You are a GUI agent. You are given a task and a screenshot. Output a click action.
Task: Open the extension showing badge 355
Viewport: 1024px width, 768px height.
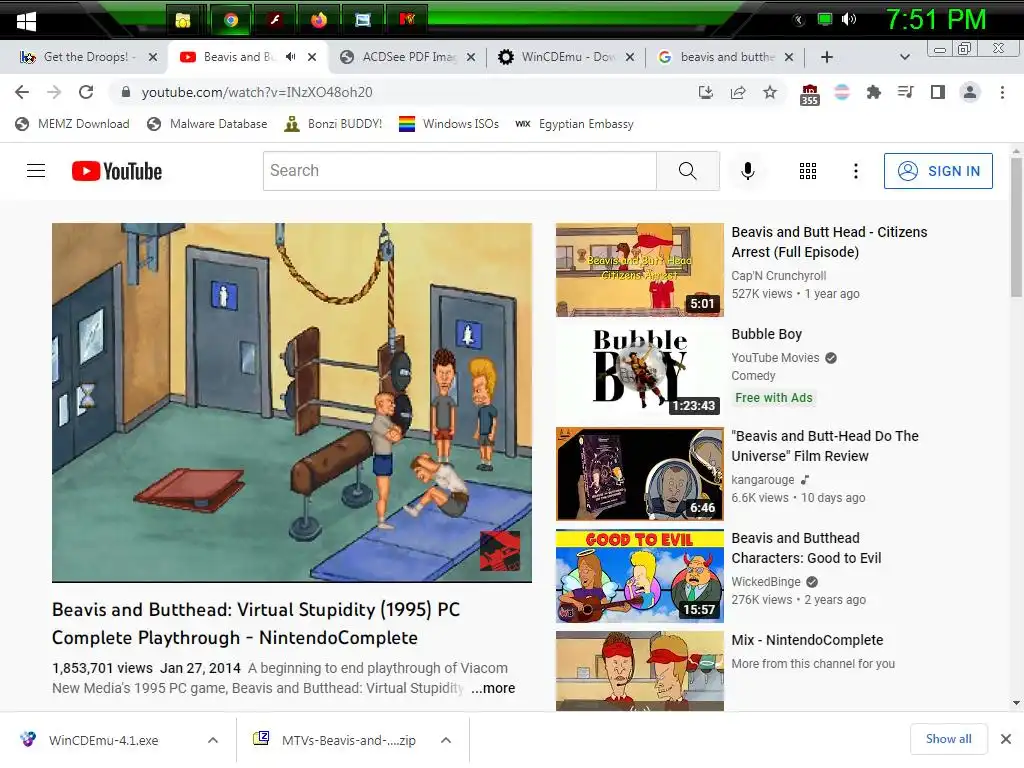tap(810, 94)
